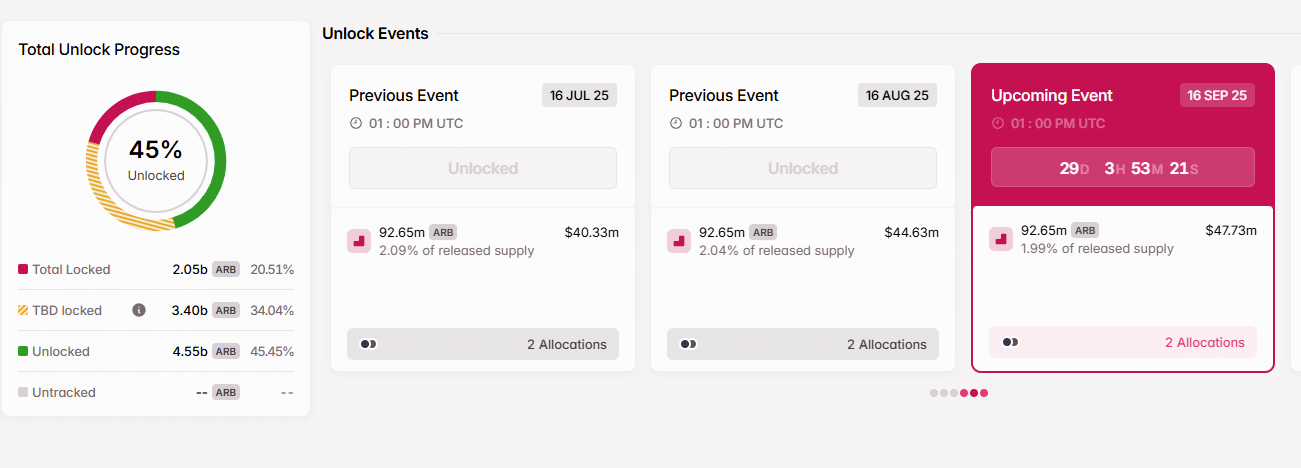Click the upcoming event allocation icon
The height and width of the screenshot is (468, 1301).
1001,239
